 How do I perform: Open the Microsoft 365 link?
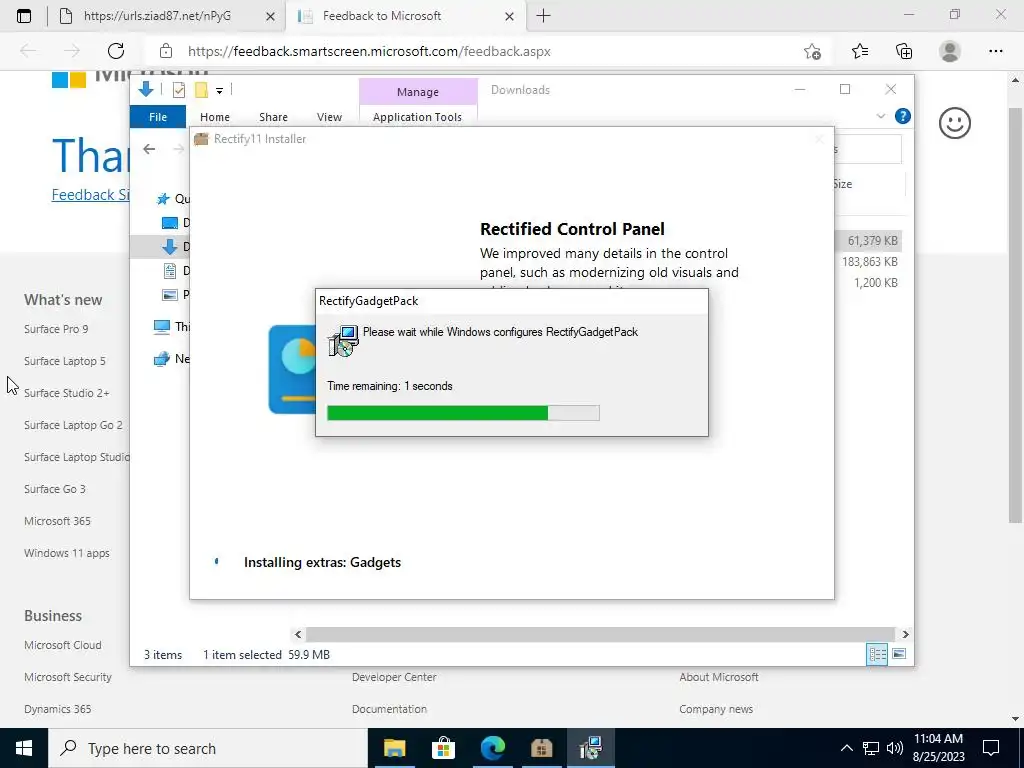[x=57, y=521]
